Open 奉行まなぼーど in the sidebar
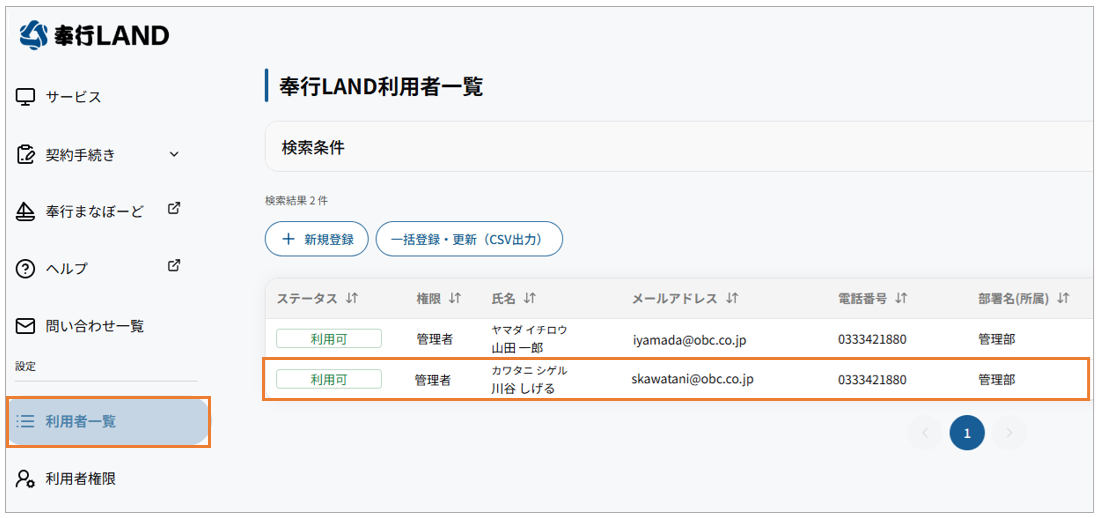The width and height of the screenshot is (1100, 518). 94,211
